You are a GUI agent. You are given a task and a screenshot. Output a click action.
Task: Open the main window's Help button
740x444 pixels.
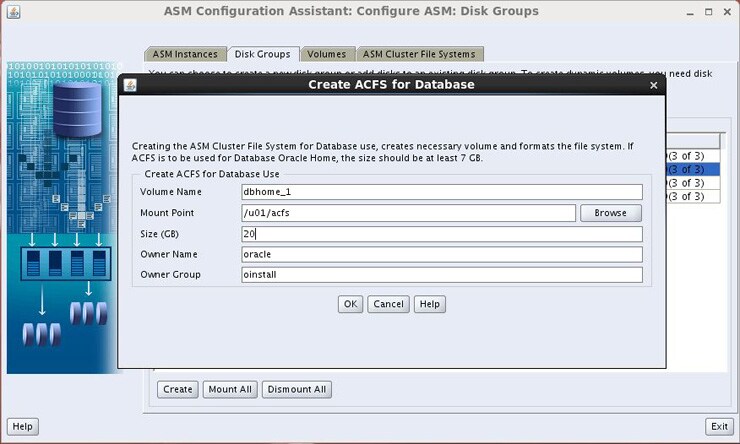pos(22,426)
